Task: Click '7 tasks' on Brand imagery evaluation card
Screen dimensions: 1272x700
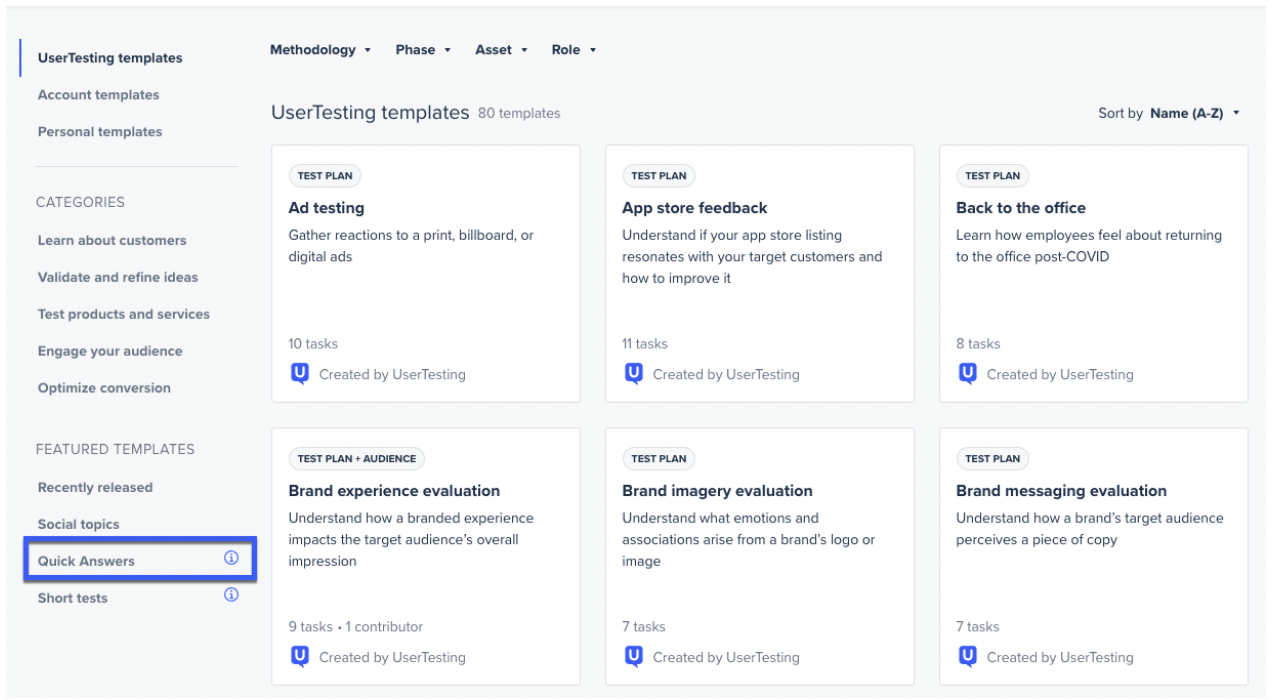Action: point(644,627)
